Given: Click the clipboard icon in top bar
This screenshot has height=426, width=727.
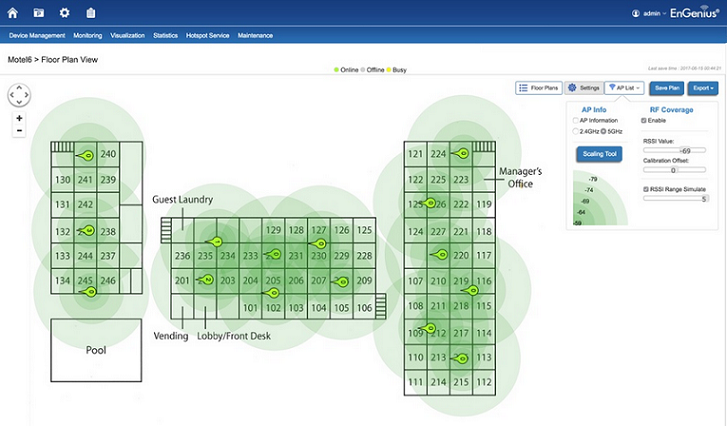Looking at the screenshot, I should (x=91, y=13).
